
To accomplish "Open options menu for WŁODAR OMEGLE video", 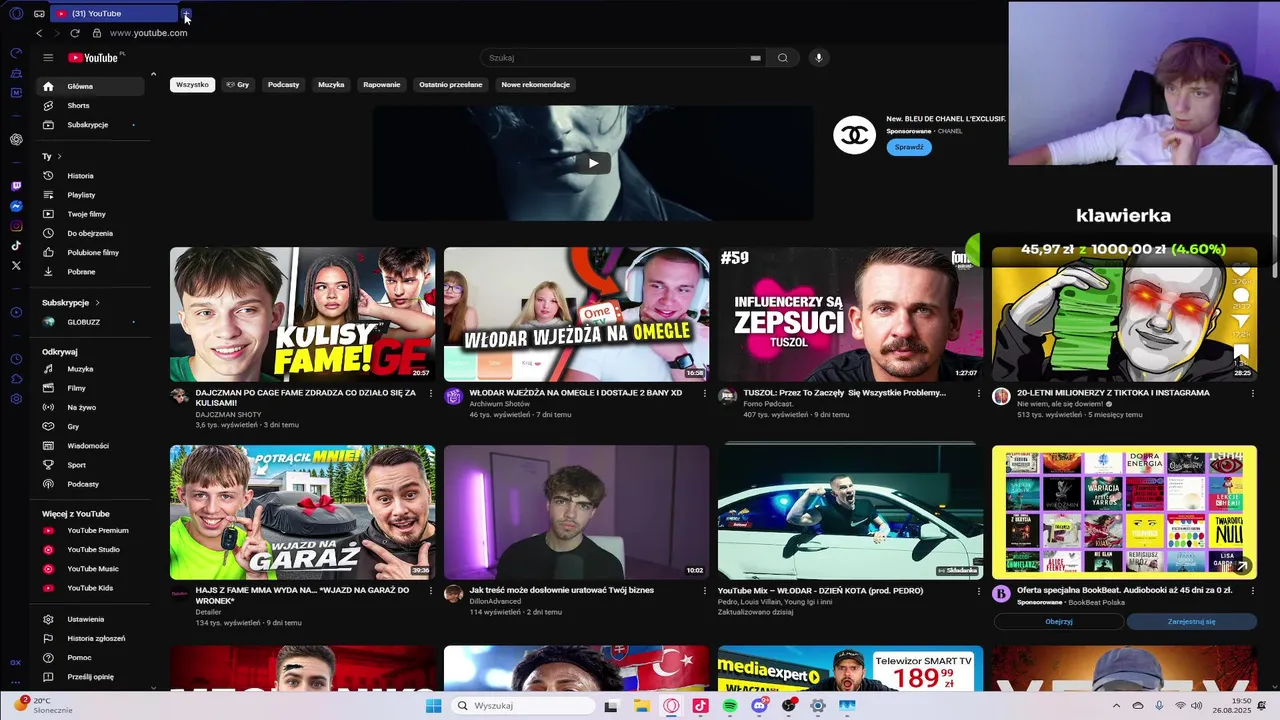I will tap(705, 394).
